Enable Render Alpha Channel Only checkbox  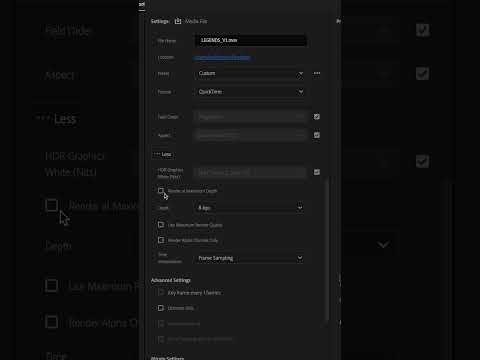click(161, 240)
